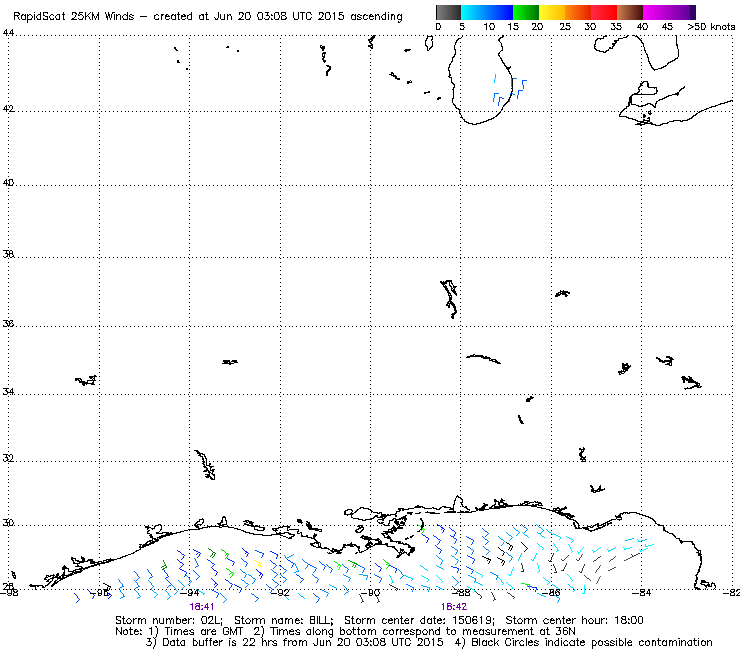
Task: Click 'Storm center date: 150619' text
Action: (x=419, y=620)
